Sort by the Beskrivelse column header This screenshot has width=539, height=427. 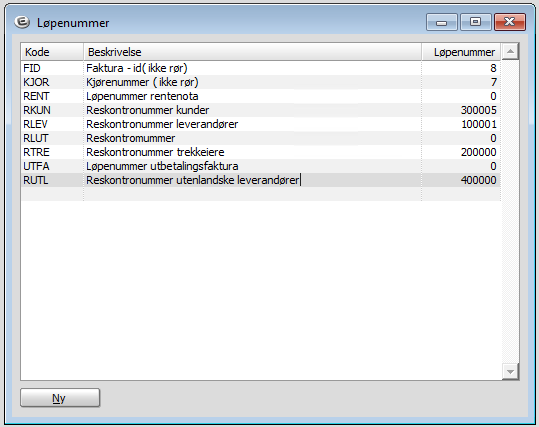click(252, 52)
